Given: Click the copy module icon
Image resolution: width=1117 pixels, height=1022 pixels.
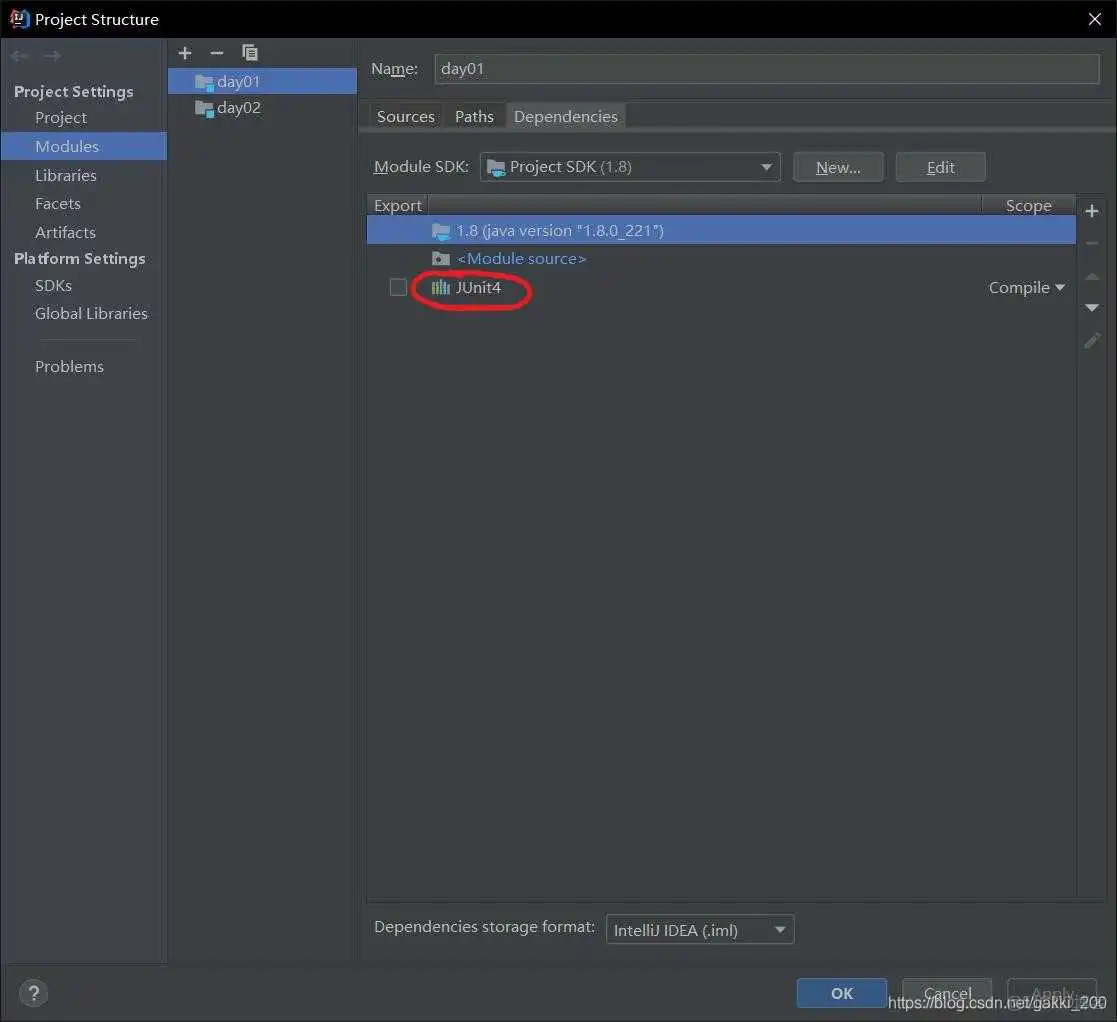Looking at the screenshot, I should [249, 52].
